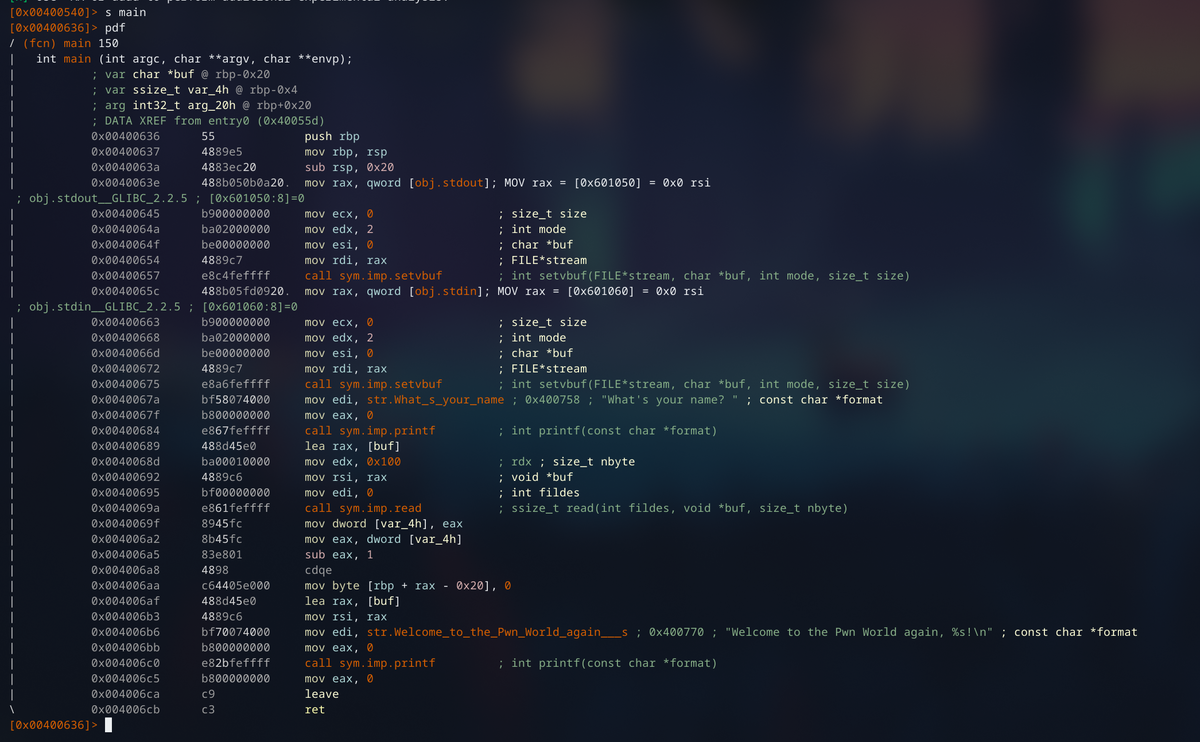Click 'str.Welcome_to_the_Pwn_World_again___s' reference
The height and width of the screenshot is (742, 1200).
(498, 632)
